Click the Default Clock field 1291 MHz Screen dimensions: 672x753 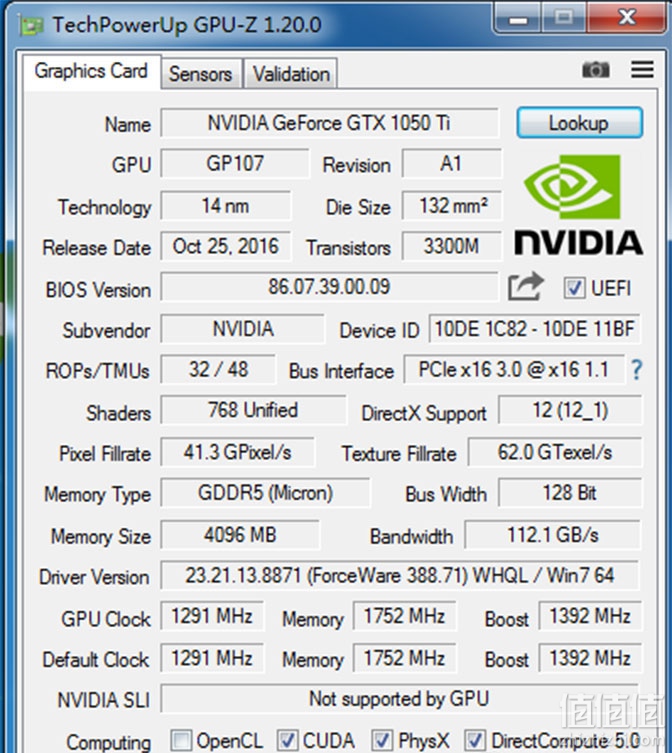212,658
